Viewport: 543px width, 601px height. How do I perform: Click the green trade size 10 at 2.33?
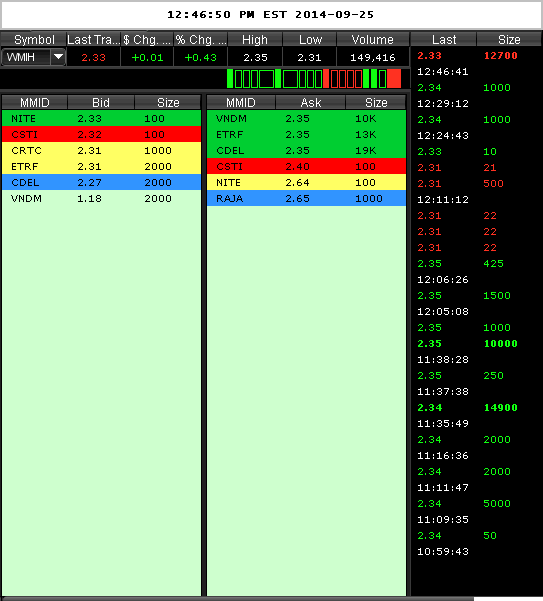coord(490,151)
